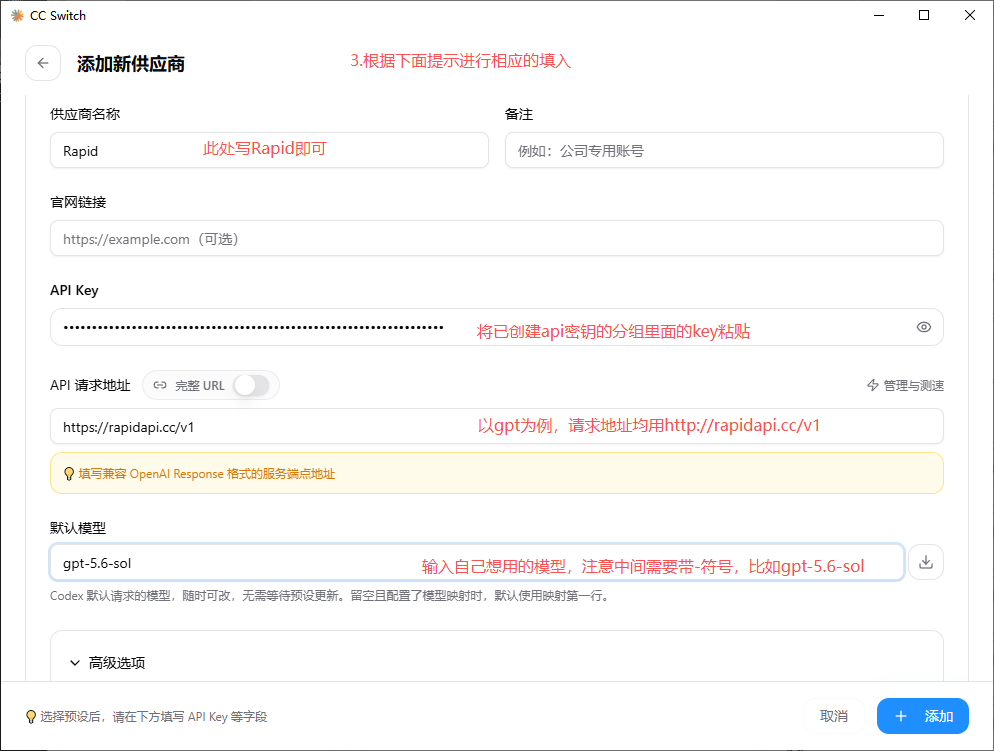Click the API 请求地址 field with rapidapi URL

click(x=497, y=426)
